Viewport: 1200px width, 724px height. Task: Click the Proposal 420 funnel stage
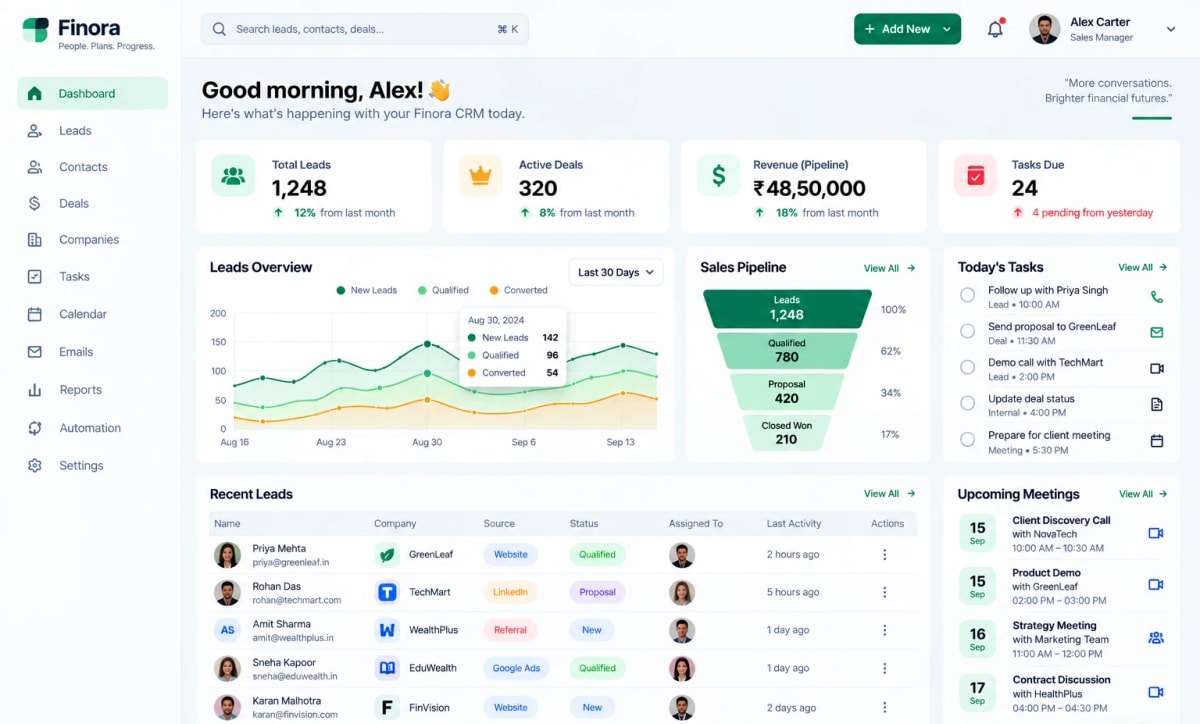tap(787, 392)
